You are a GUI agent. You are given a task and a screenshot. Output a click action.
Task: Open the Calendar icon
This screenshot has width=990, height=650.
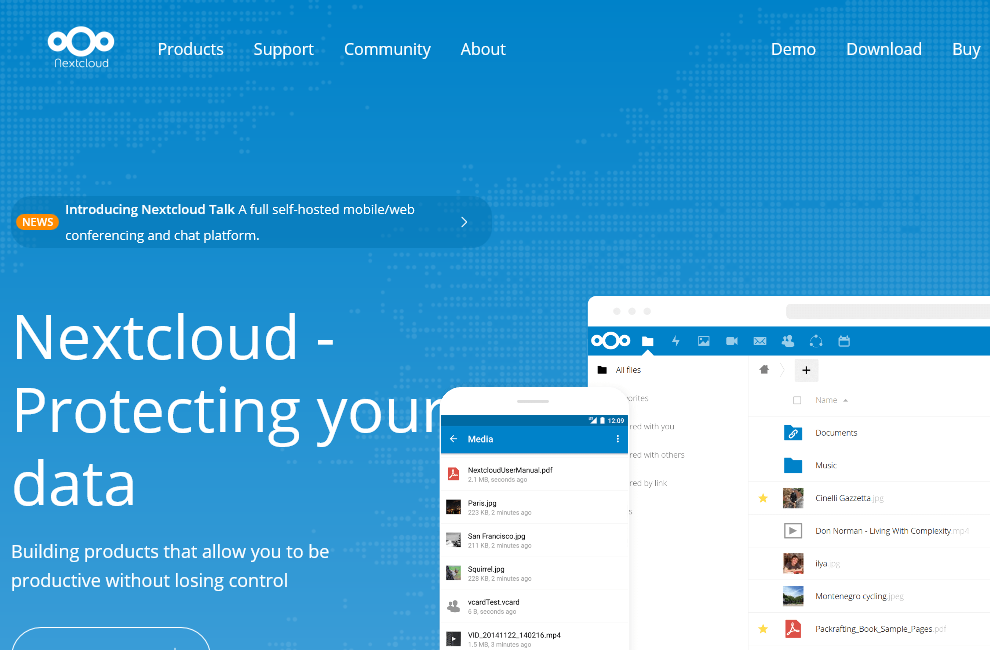844,341
